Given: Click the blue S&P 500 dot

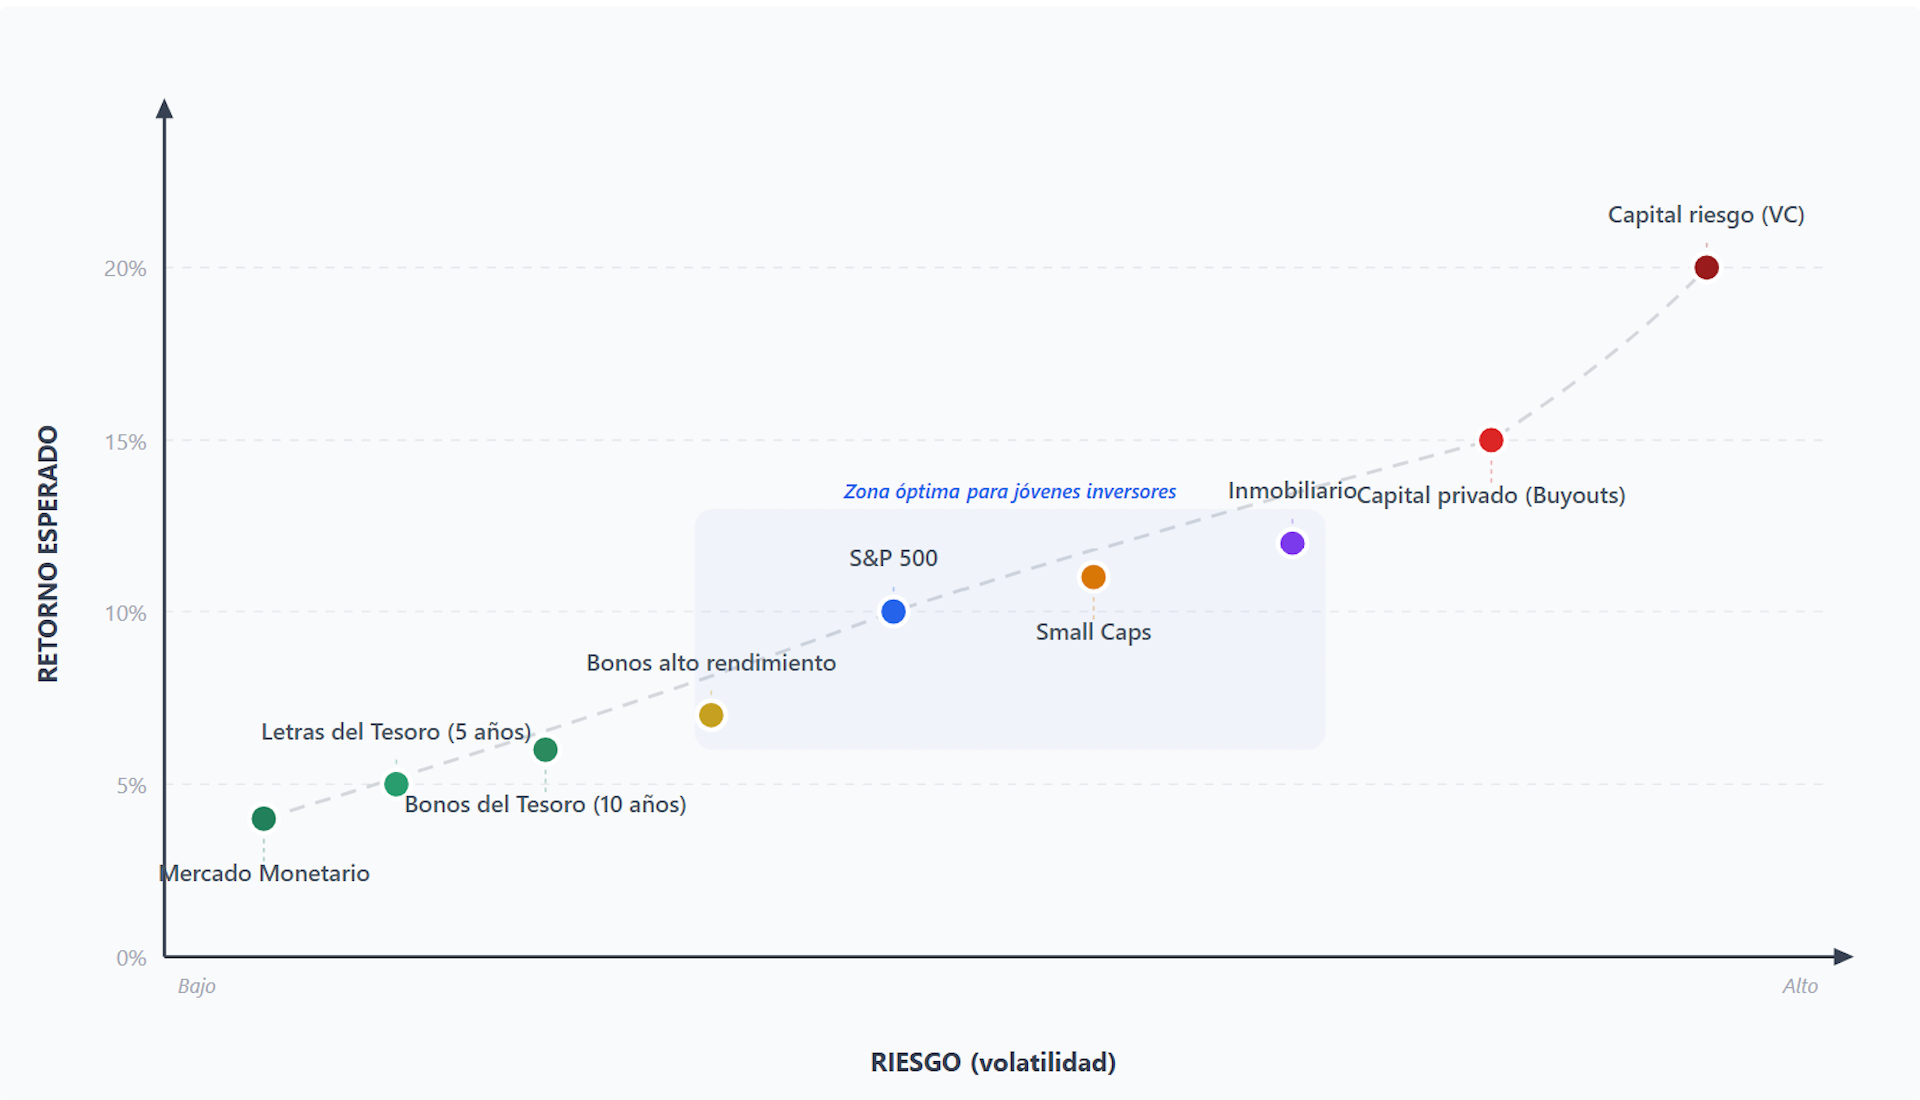Looking at the screenshot, I should [x=893, y=612].
